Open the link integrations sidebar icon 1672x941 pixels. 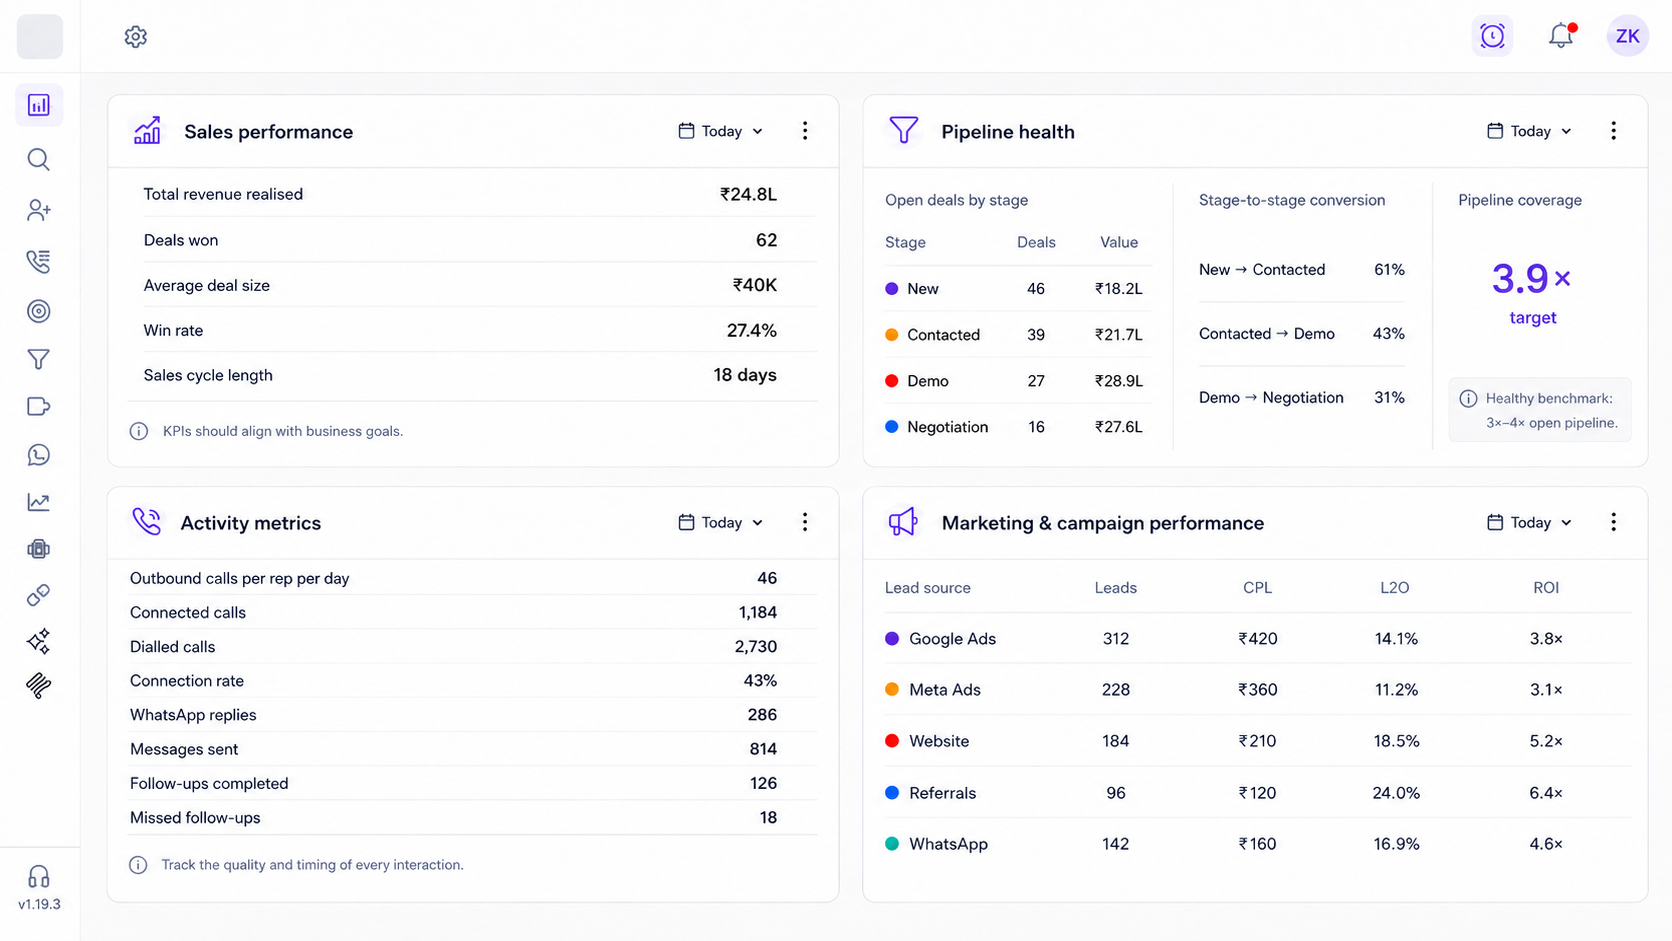(39, 595)
